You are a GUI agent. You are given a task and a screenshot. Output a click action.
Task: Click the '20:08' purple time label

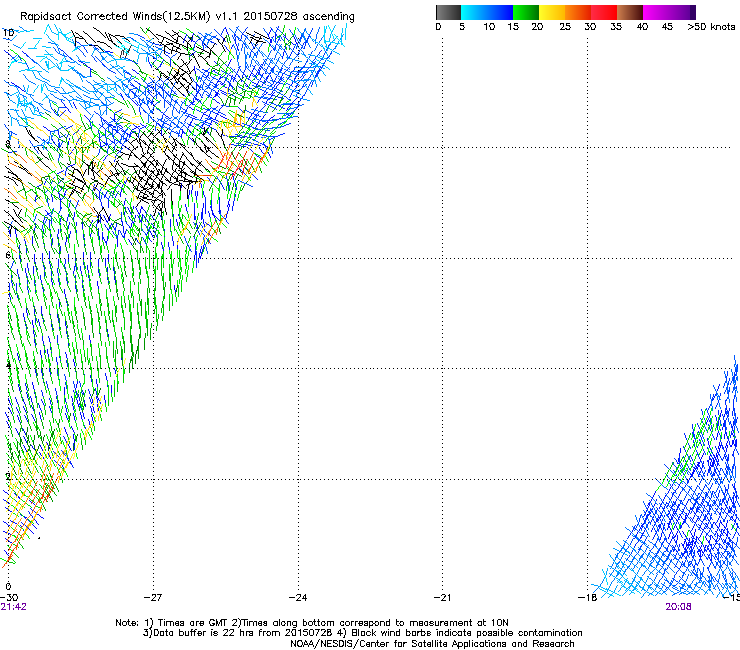[678, 607]
